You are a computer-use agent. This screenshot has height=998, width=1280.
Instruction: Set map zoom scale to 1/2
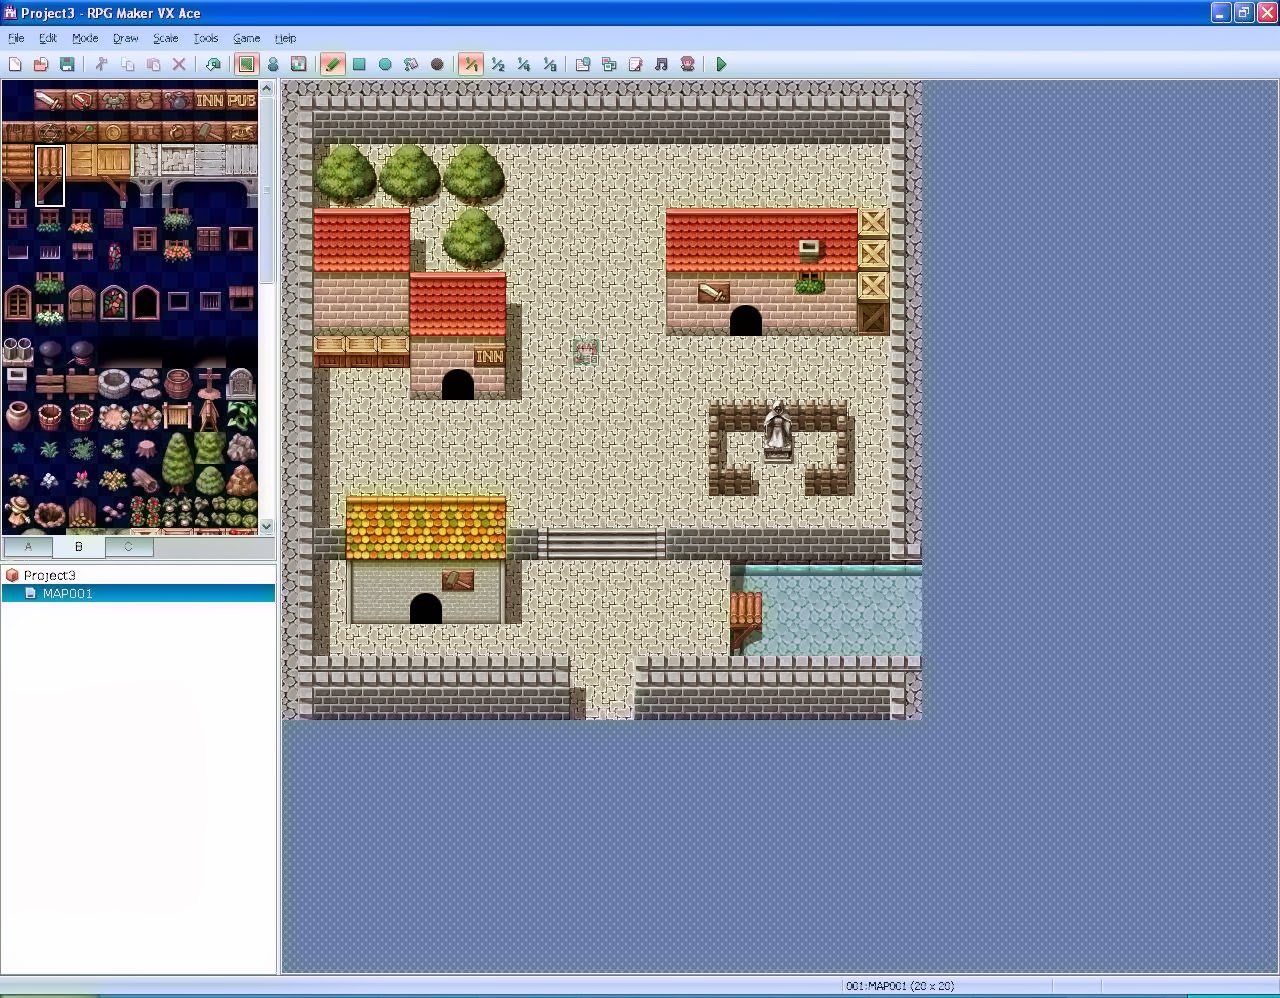pyautogui.click(x=497, y=64)
